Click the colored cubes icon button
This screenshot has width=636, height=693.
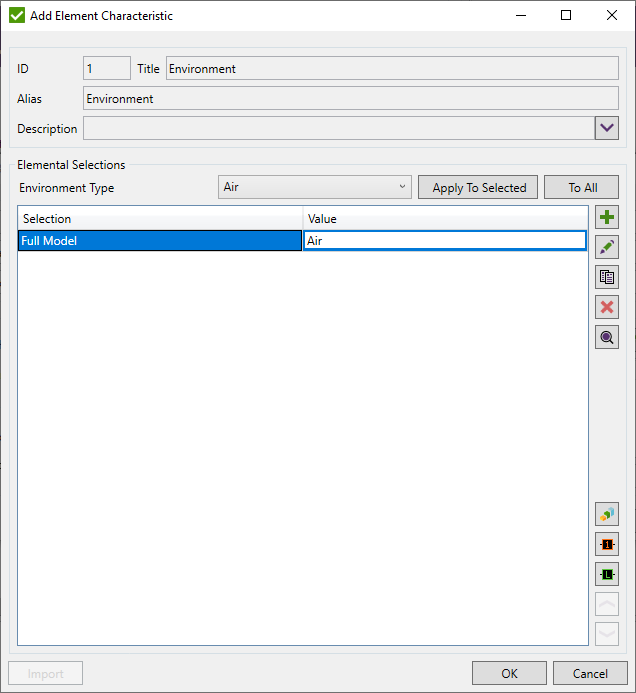coord(606,515)
